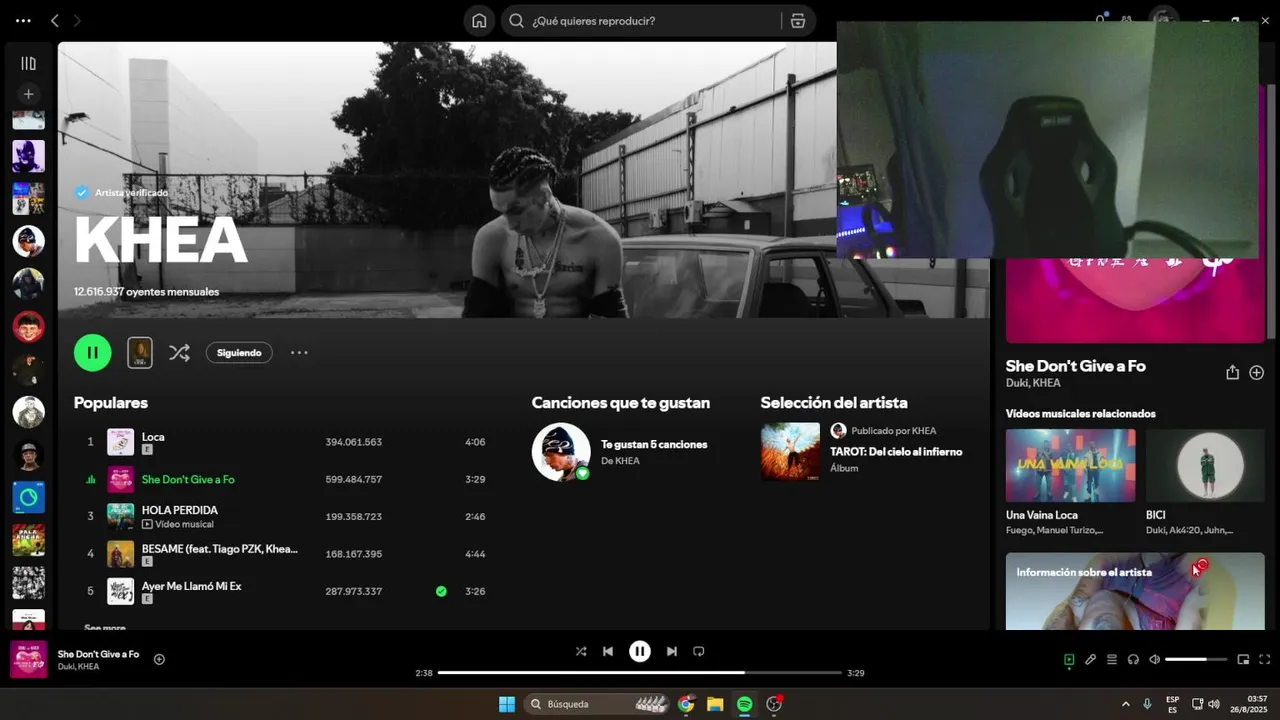Open TAROT: Del cielo al infierno album
The width and height of the screenshot is (1280, 720).
[896, 452]
